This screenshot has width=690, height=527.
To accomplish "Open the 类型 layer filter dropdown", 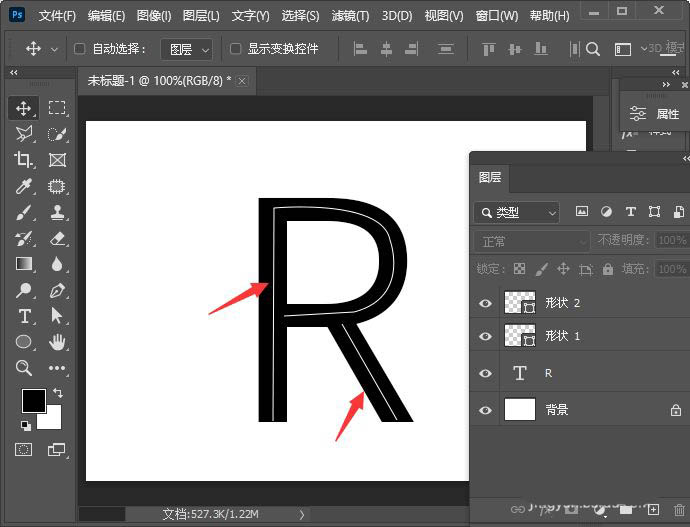I will (x=517, y=212).
